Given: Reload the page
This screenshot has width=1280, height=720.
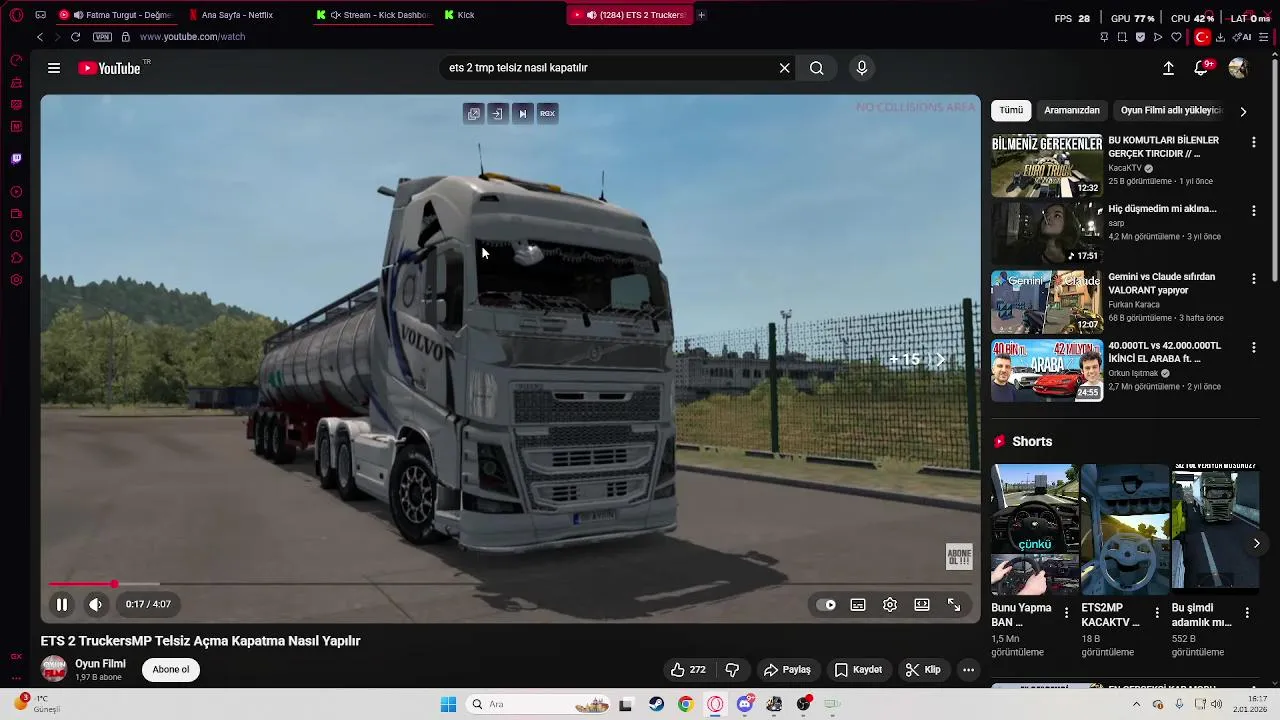Looking at the screenshot, I should 75,37.
